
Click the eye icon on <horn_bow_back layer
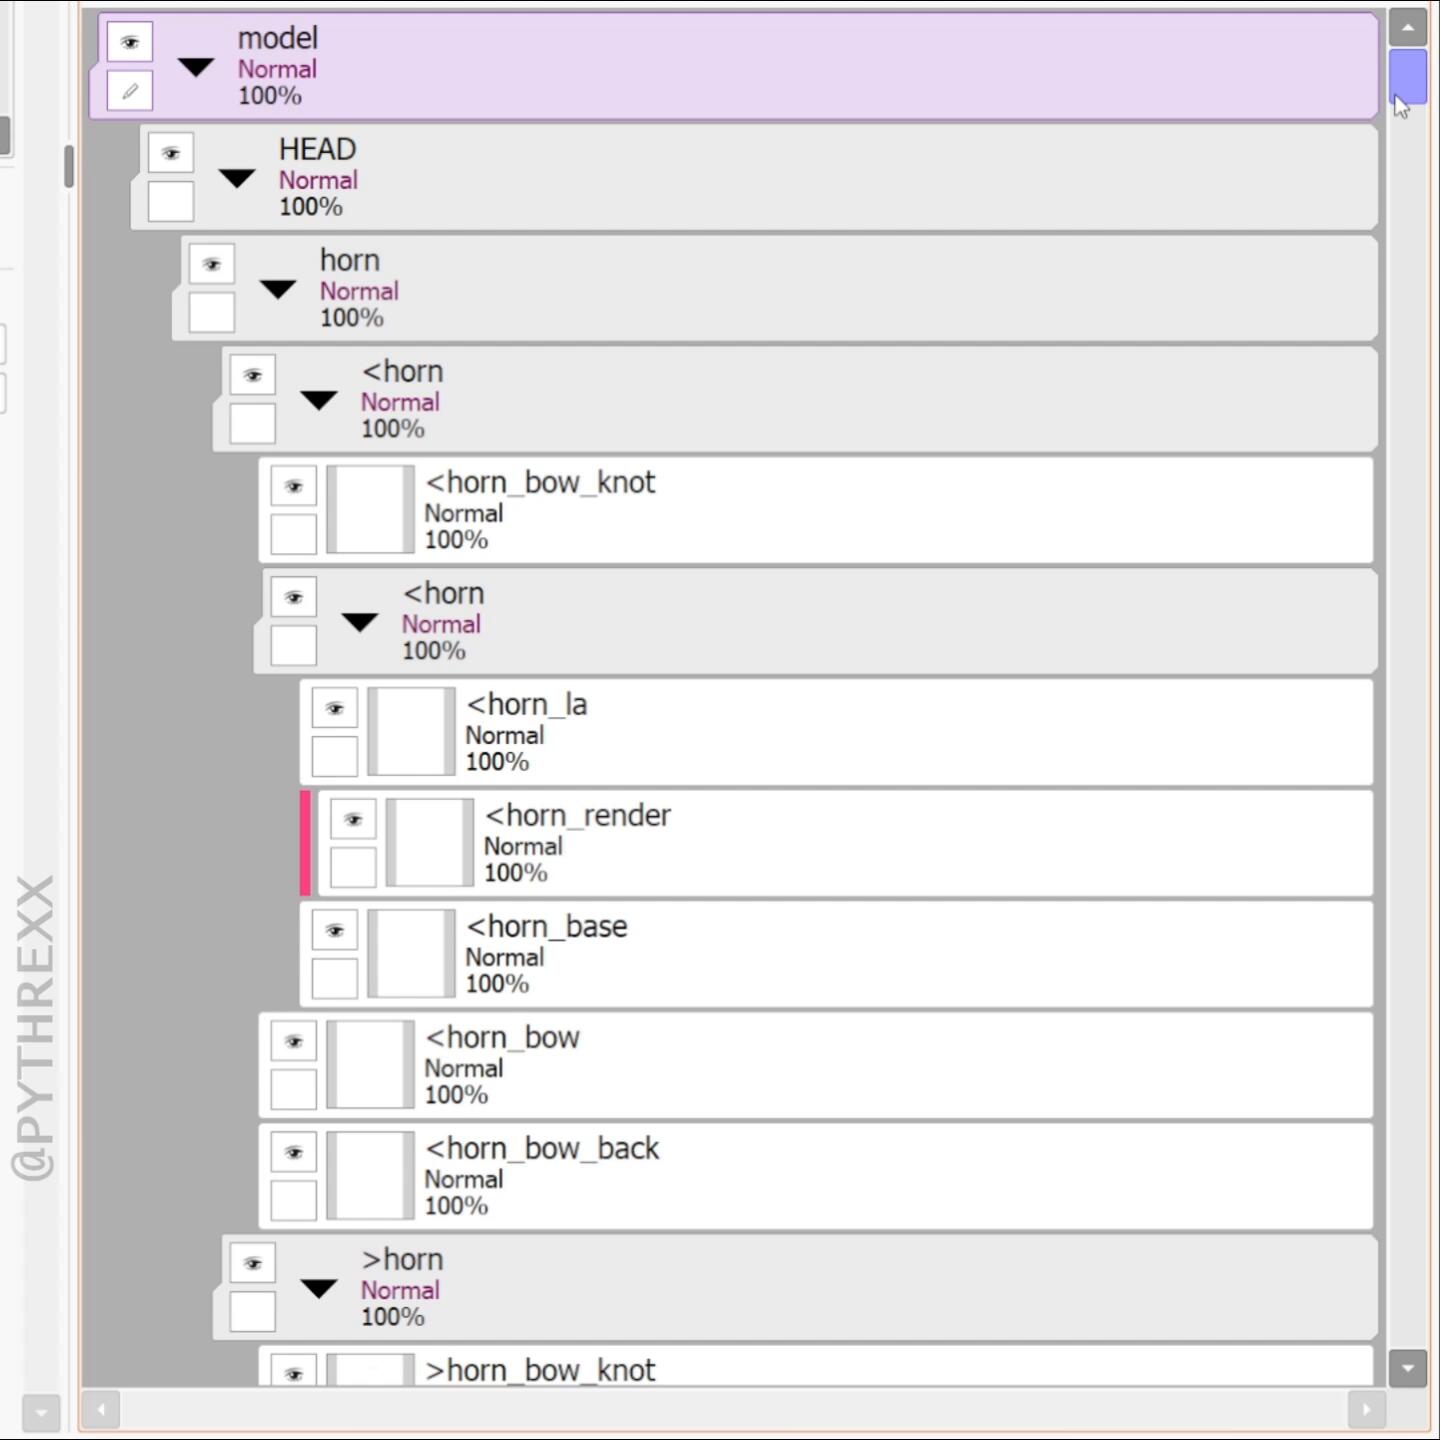[x=293, y=1153]
